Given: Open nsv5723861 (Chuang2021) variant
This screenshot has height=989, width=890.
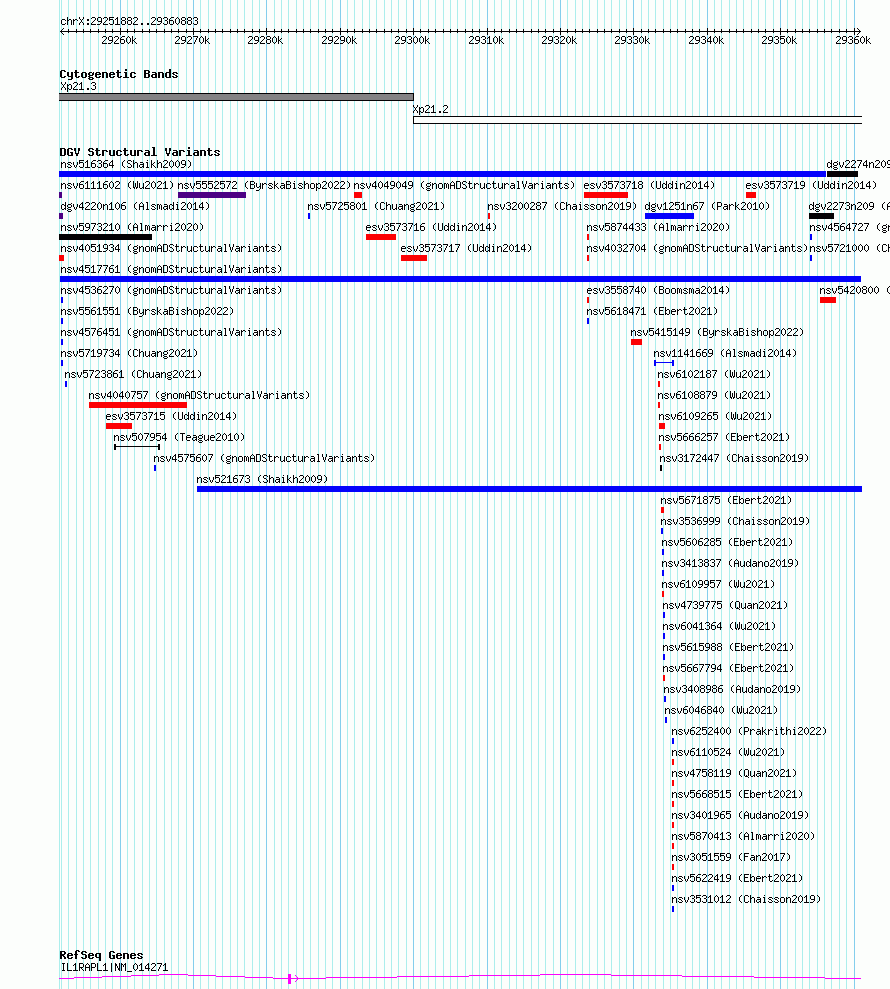Looking at the screenshot, I should pyautogui.click(x=133, y=374).
